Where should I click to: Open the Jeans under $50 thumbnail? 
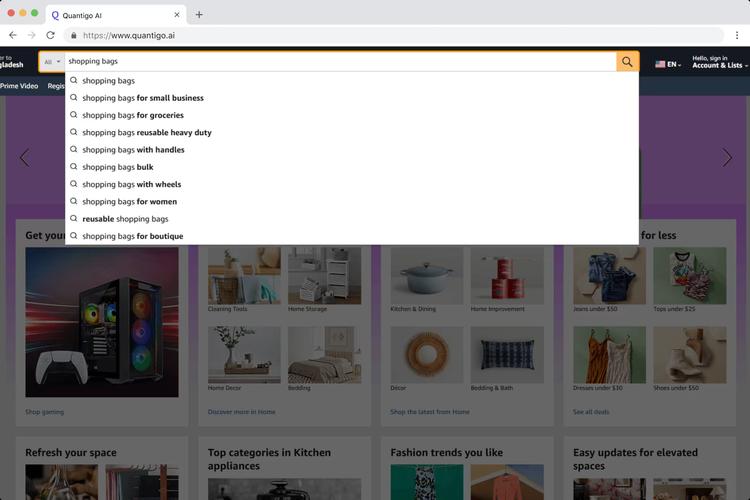pyautogui.click(x=610, y=276)
